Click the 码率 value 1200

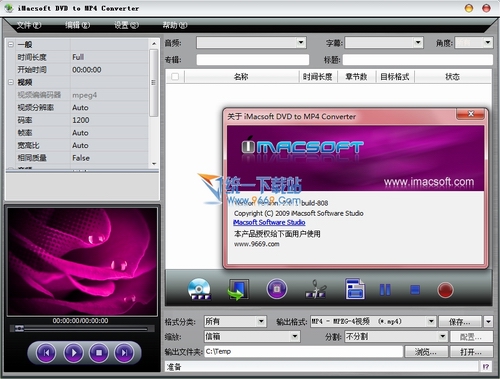[81, 120]
